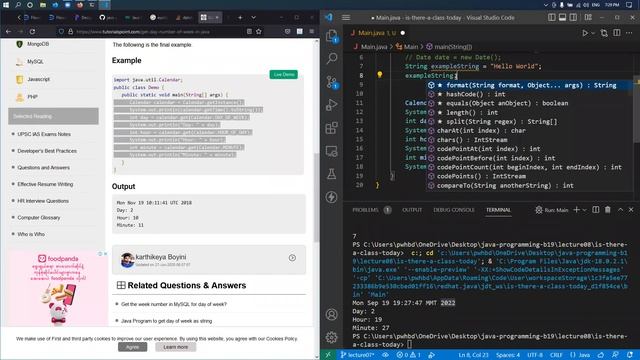Open VS Code hamburger application menu
This screenshot has width=640, height=360.
pyautogui.click(x=346, y=18)
